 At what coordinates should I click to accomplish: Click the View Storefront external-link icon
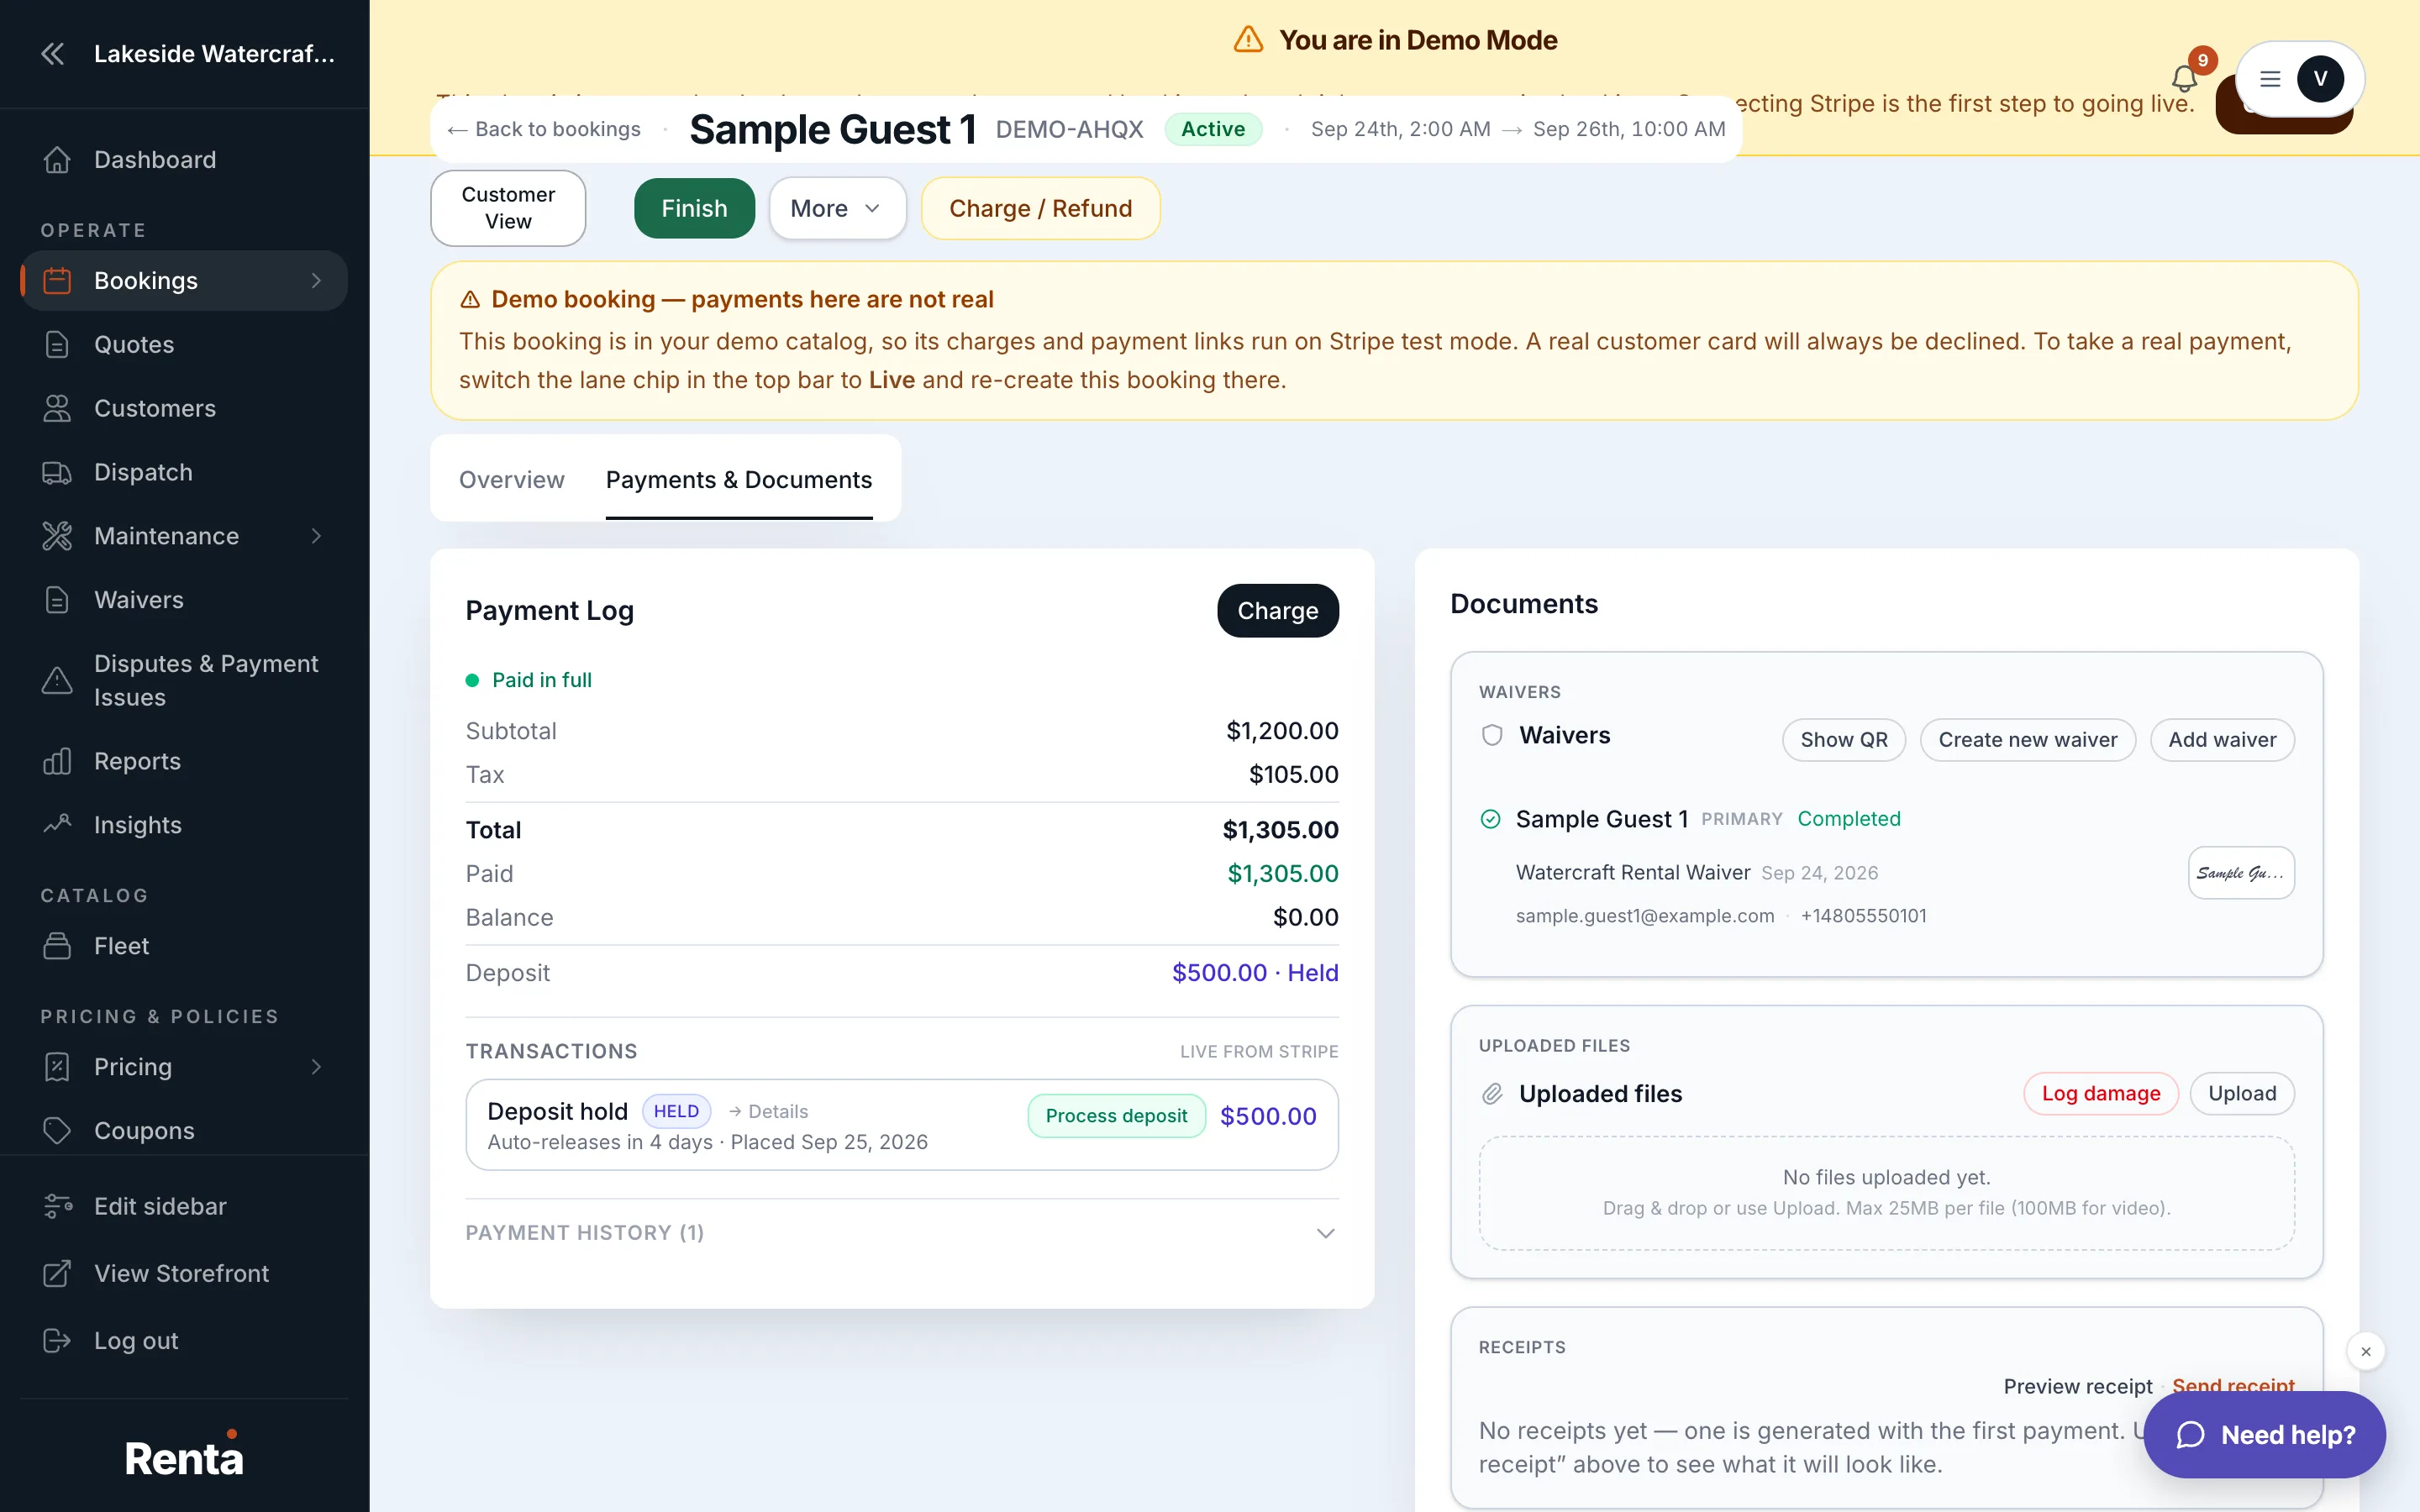click(x=57, y=1273)
